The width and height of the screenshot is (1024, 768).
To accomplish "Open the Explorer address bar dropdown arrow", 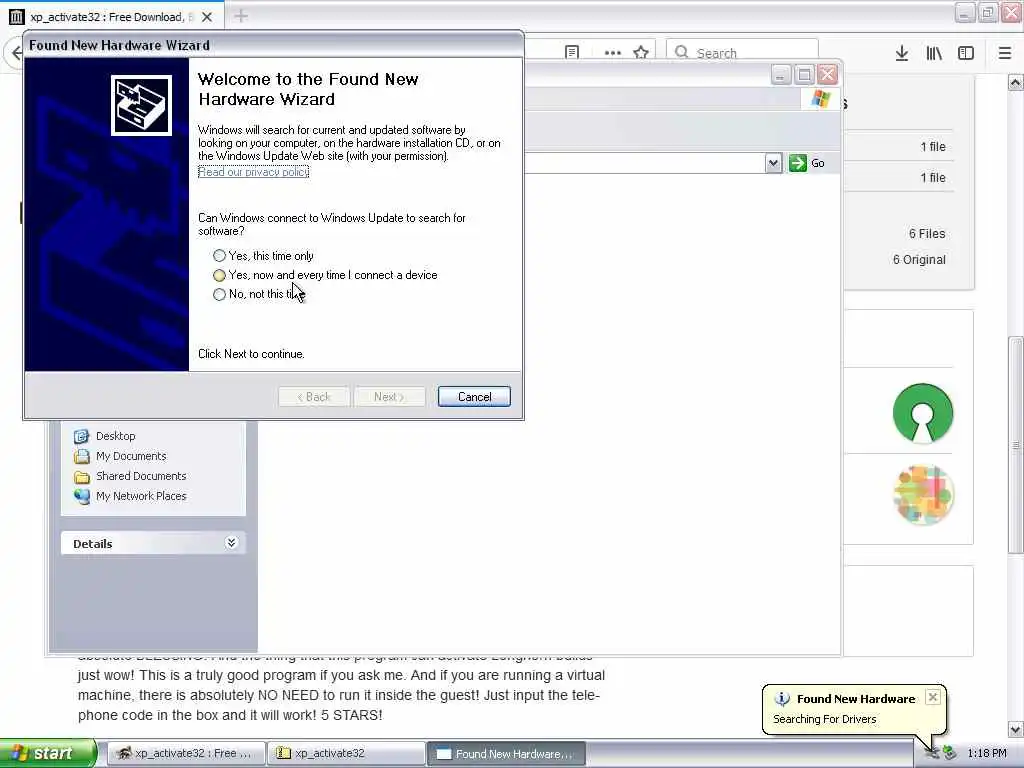I will point(773,163).
